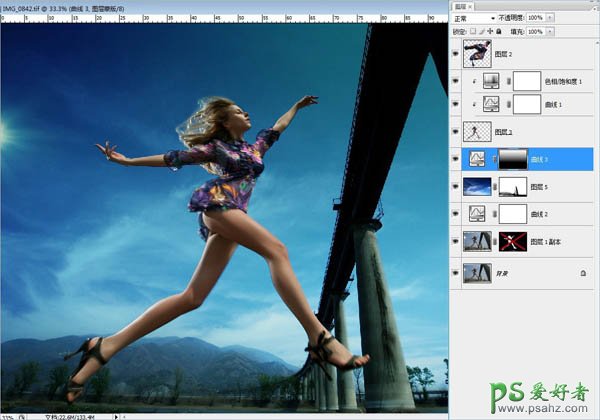The width and height of the screenshot is (600, 420).
Task: Select the 图层 1 副本 layer by name
Action: click(546, 240)
